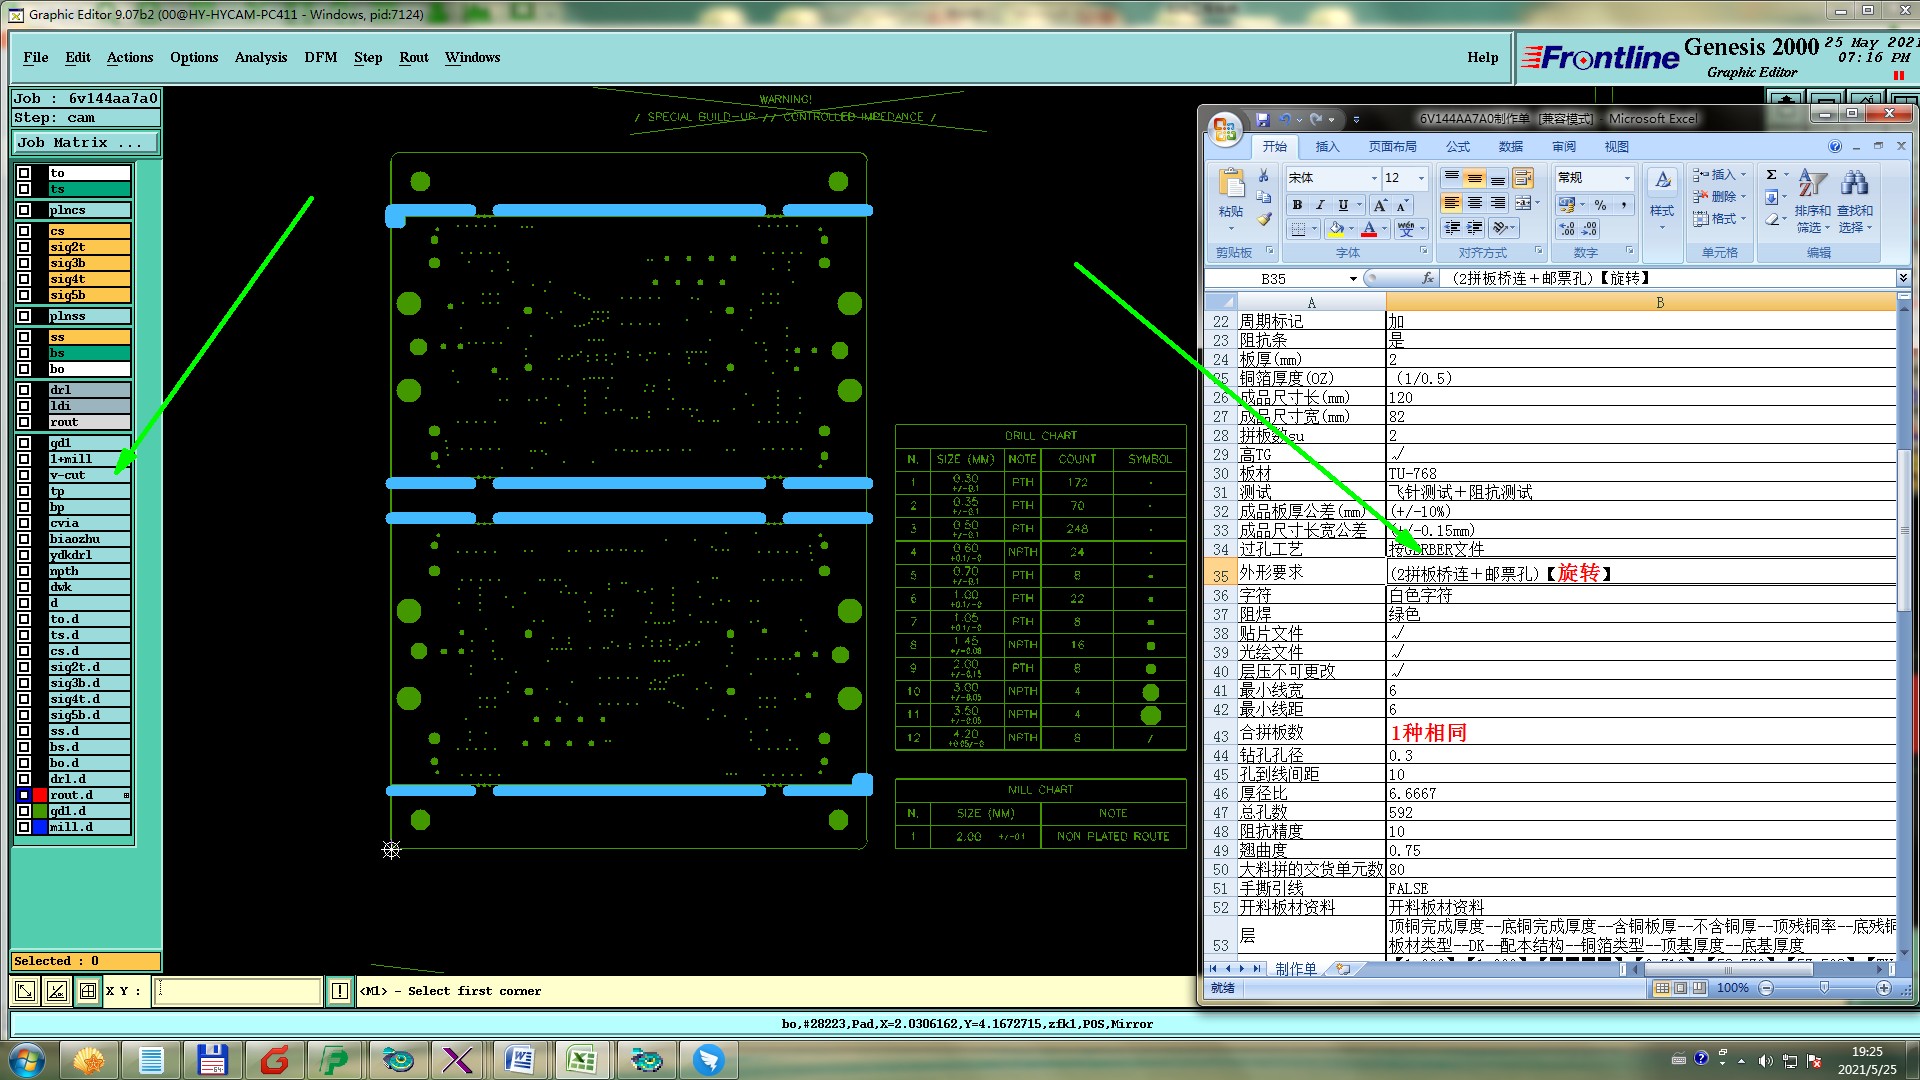
Task: Open the DFM menu
Action: point(320,57)
